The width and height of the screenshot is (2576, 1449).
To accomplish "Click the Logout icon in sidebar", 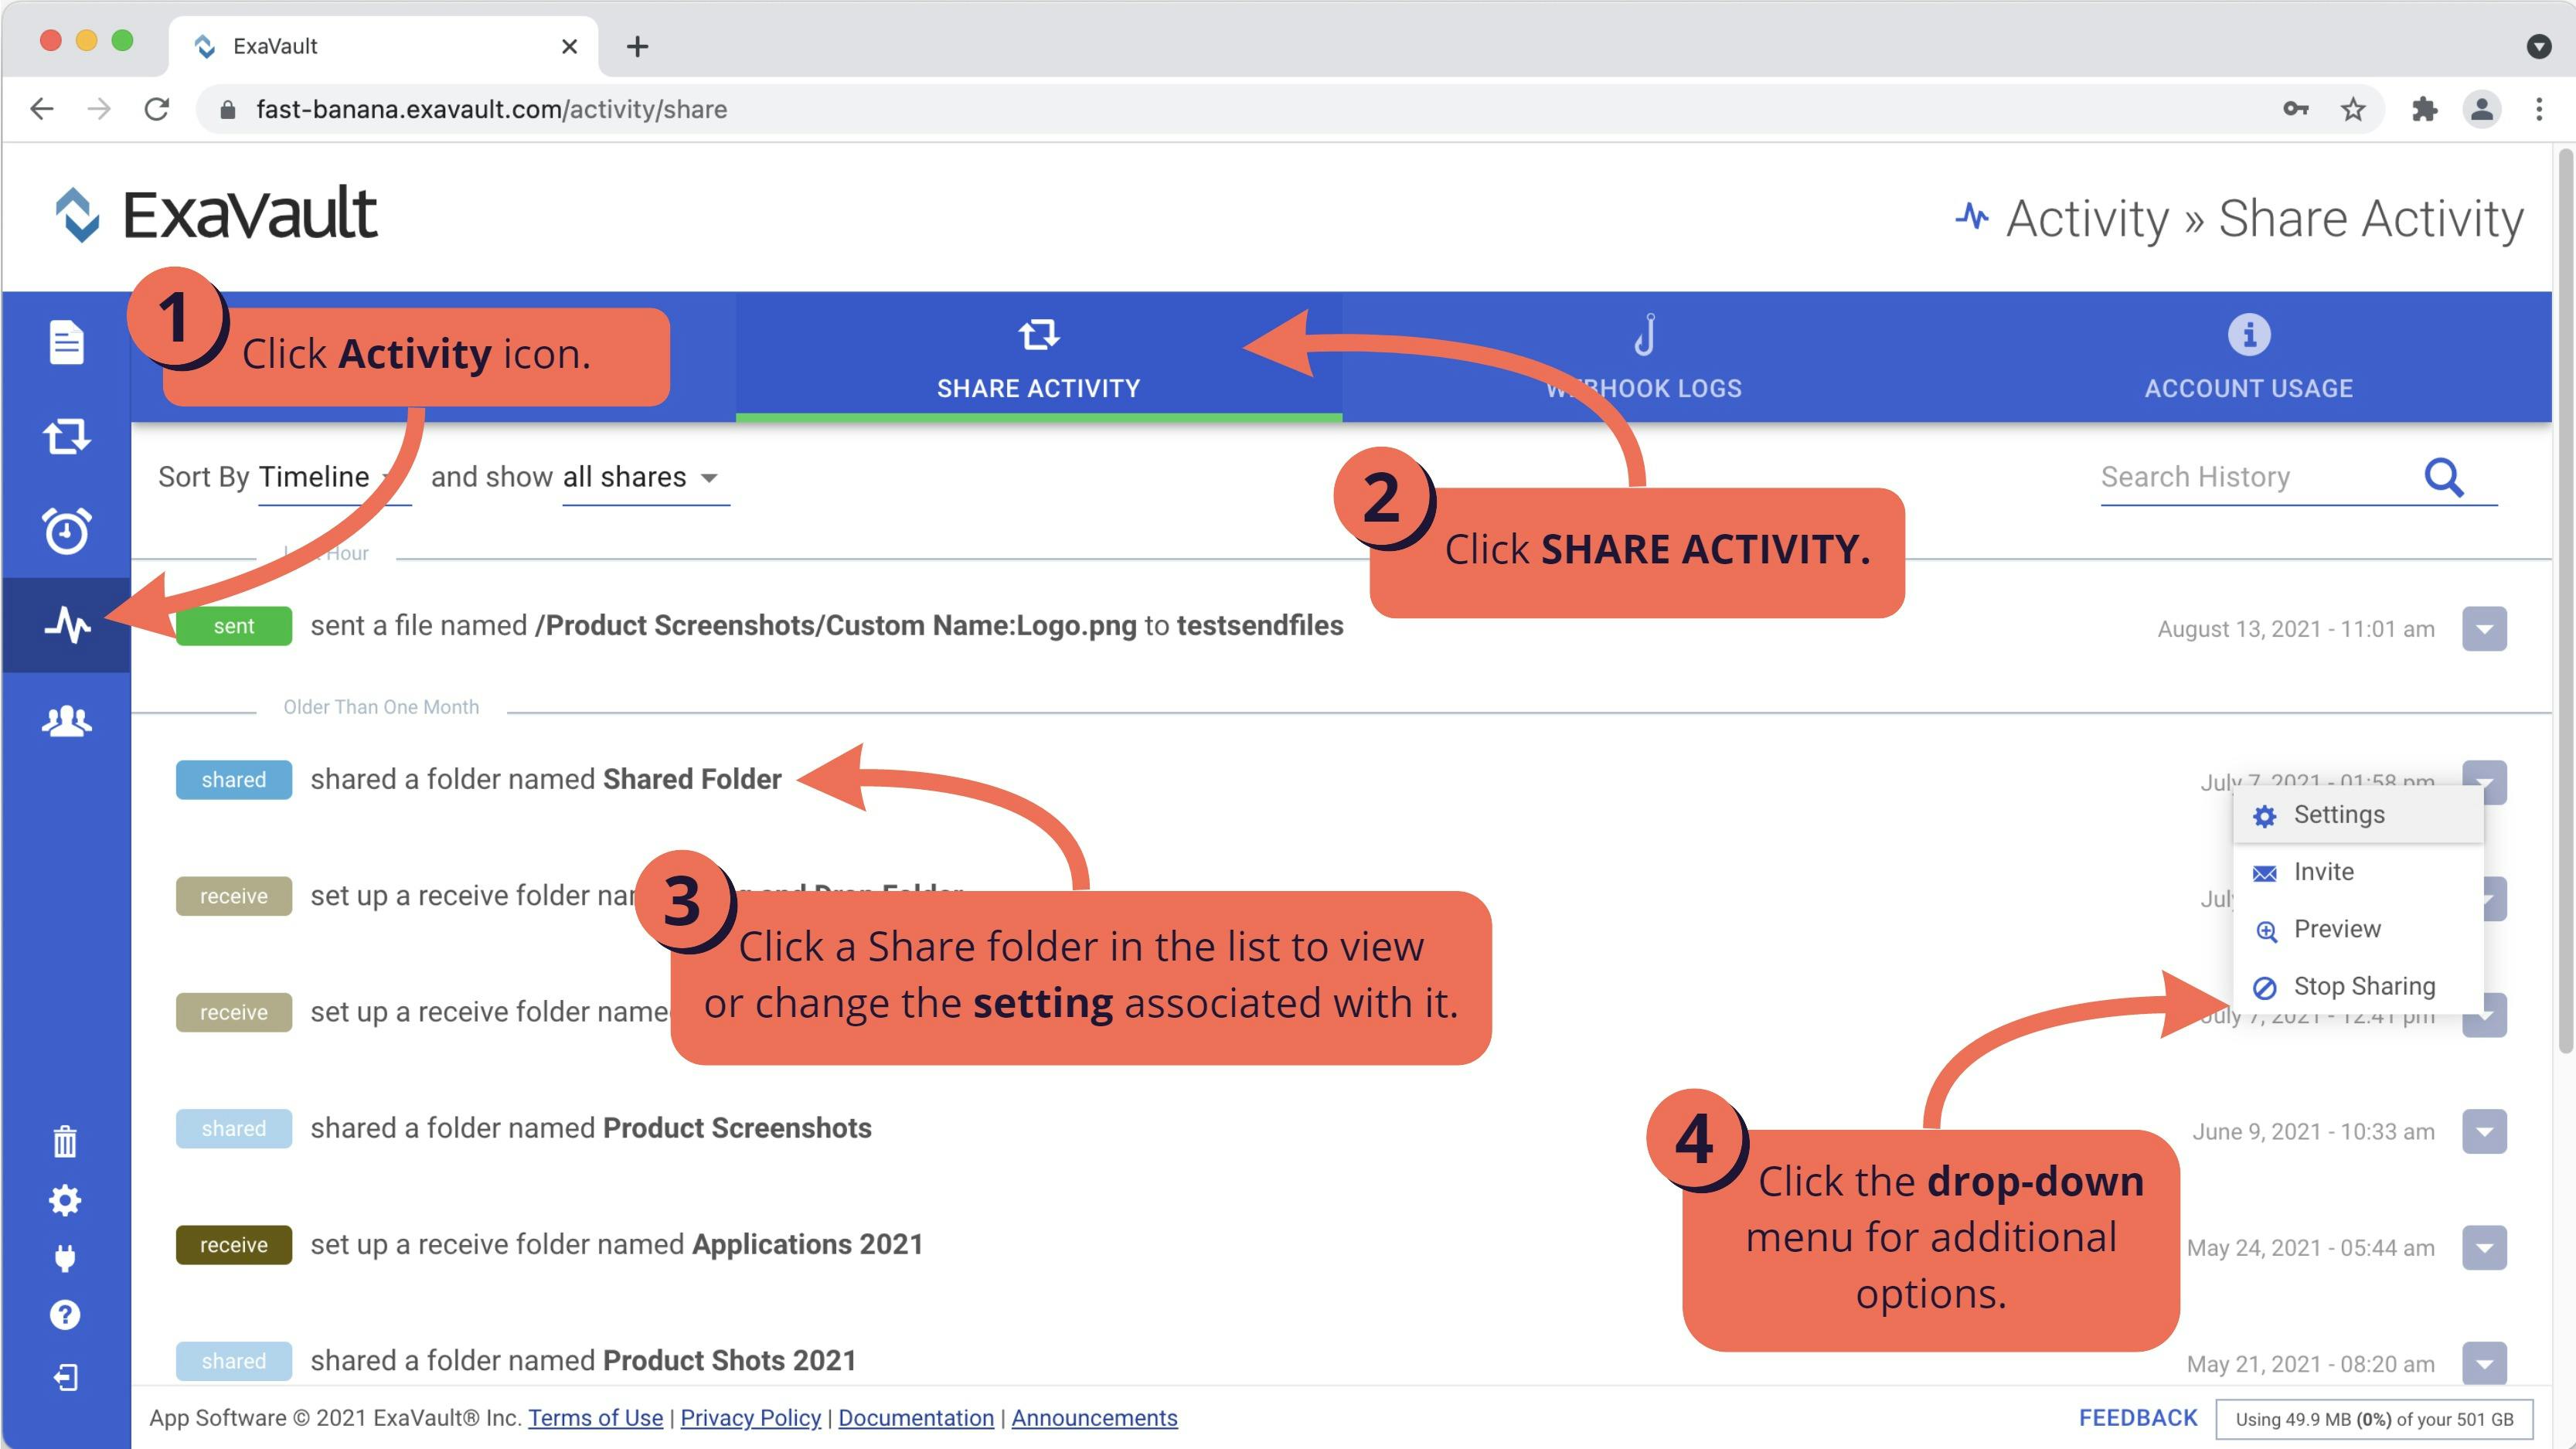I will point(65,1378).
